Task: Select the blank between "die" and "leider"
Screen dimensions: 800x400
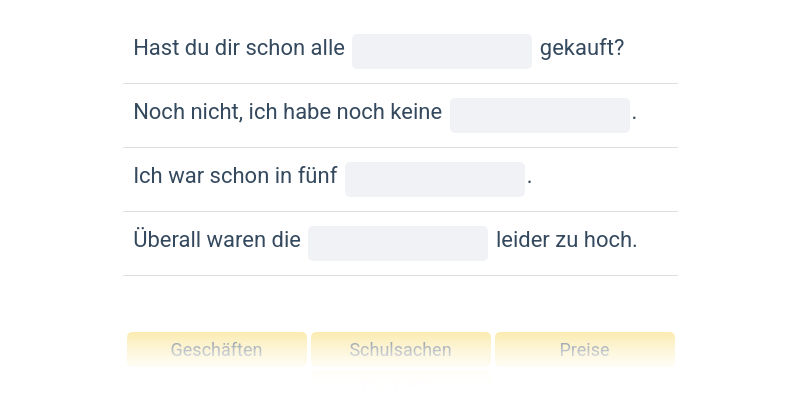Action: [x=397, y=243]
